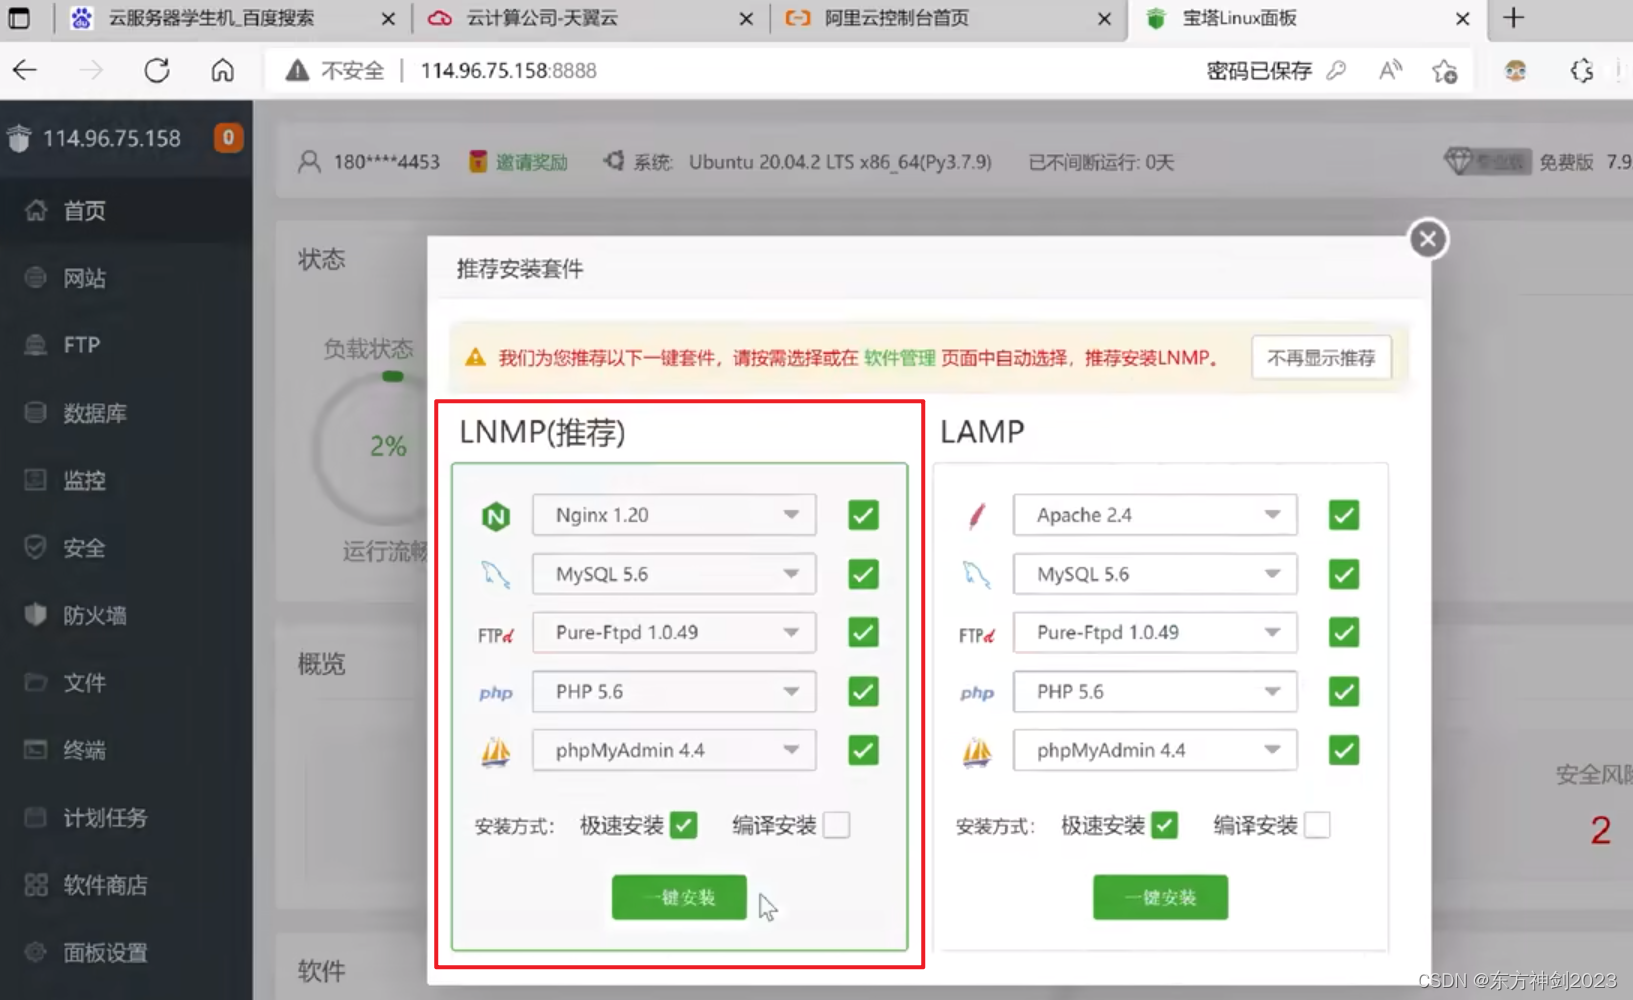This screenshot has width=1633, height=1000.
Task: Open the LNMP PHP 5.6 dropdown
Action: (674, 691)
